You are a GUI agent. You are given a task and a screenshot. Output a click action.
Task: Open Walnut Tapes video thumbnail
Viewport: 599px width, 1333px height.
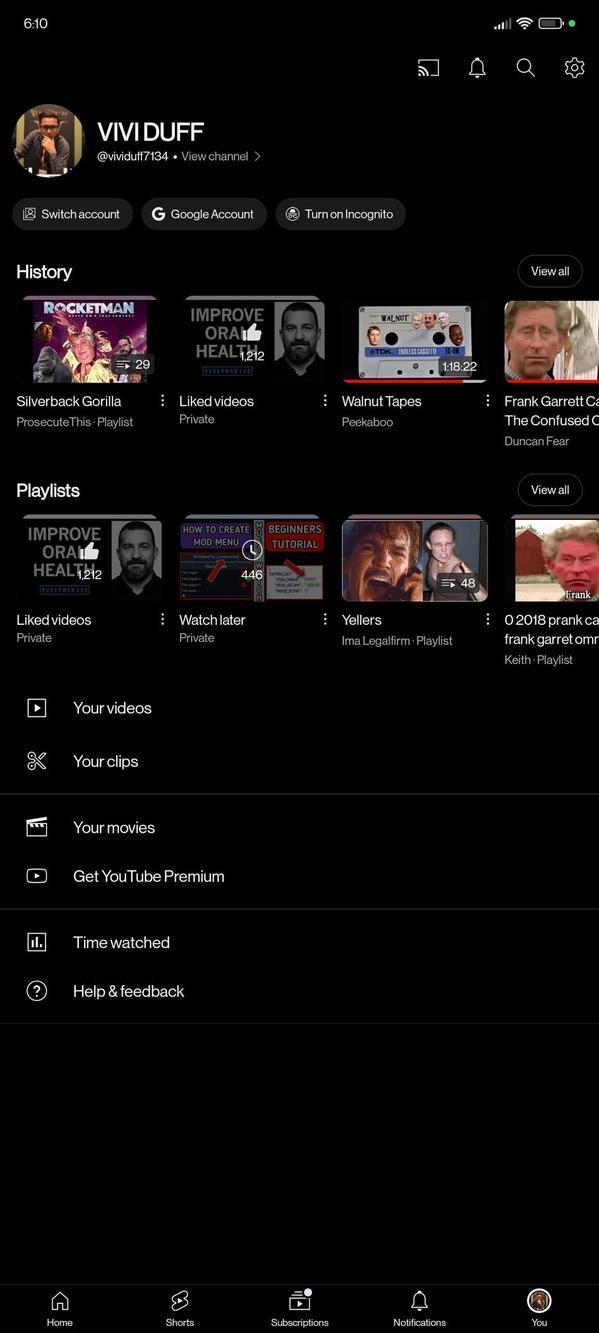click(415, 340)
